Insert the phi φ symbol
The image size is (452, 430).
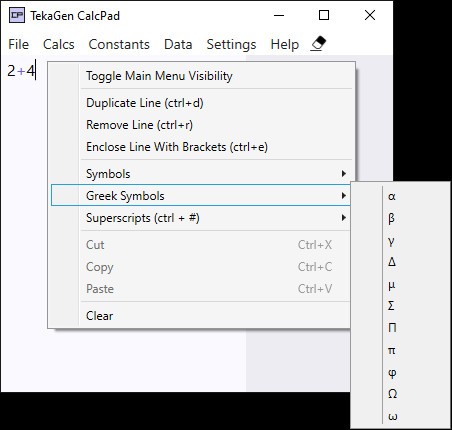[400, 372]
